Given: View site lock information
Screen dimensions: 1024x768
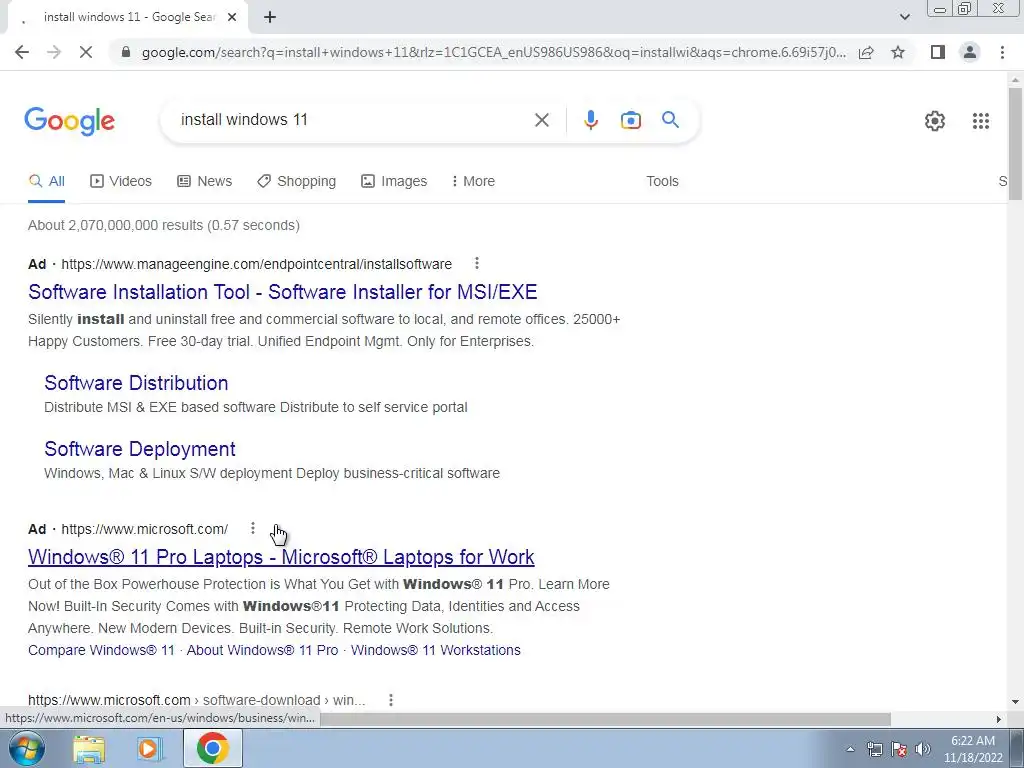Looking at the screenshot, I should point(126,52).
